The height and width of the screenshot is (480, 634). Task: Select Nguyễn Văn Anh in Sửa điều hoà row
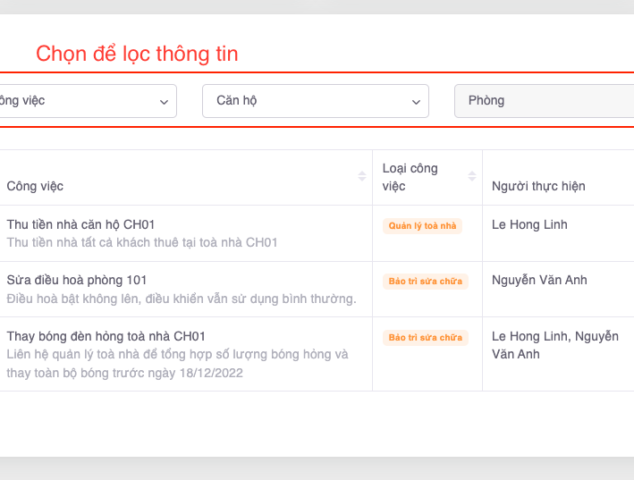pyautogui.click(x=538, y=280)
